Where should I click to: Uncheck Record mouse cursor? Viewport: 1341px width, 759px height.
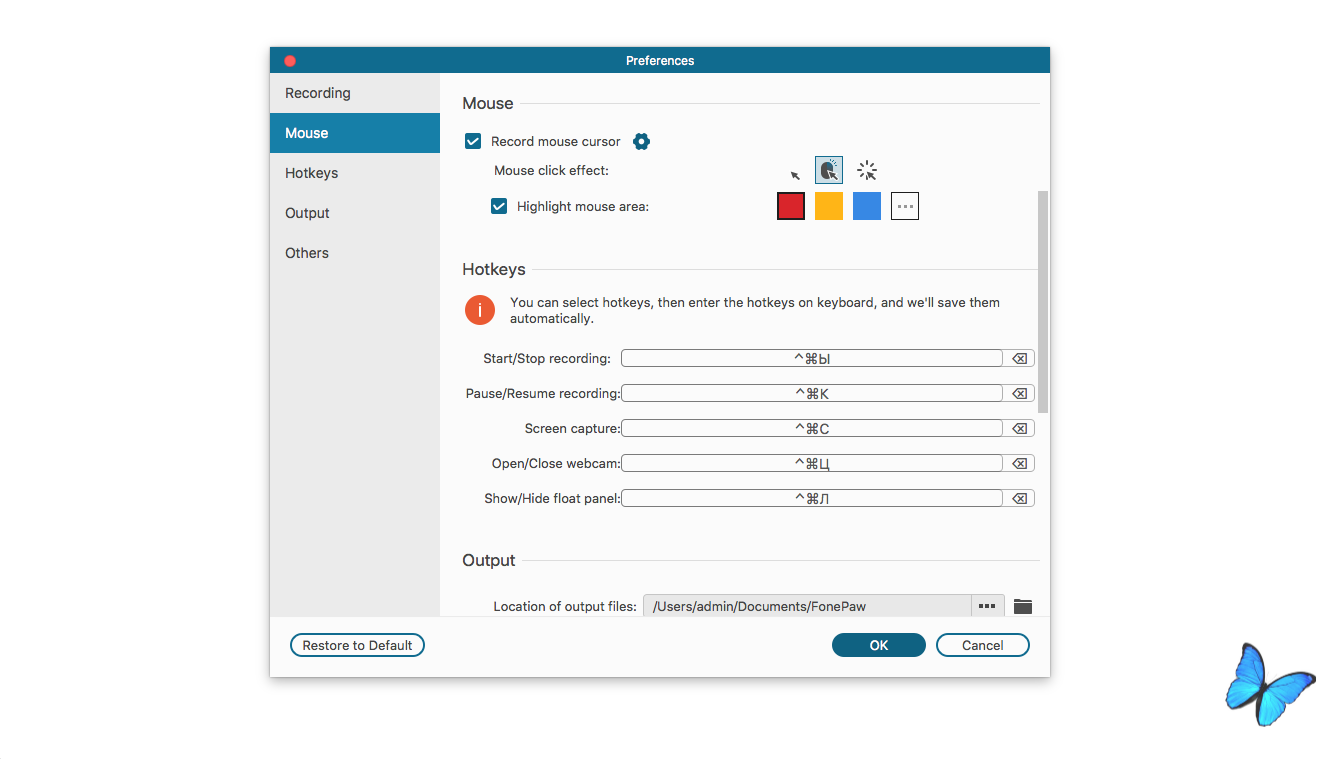click(x=473, y=142)
